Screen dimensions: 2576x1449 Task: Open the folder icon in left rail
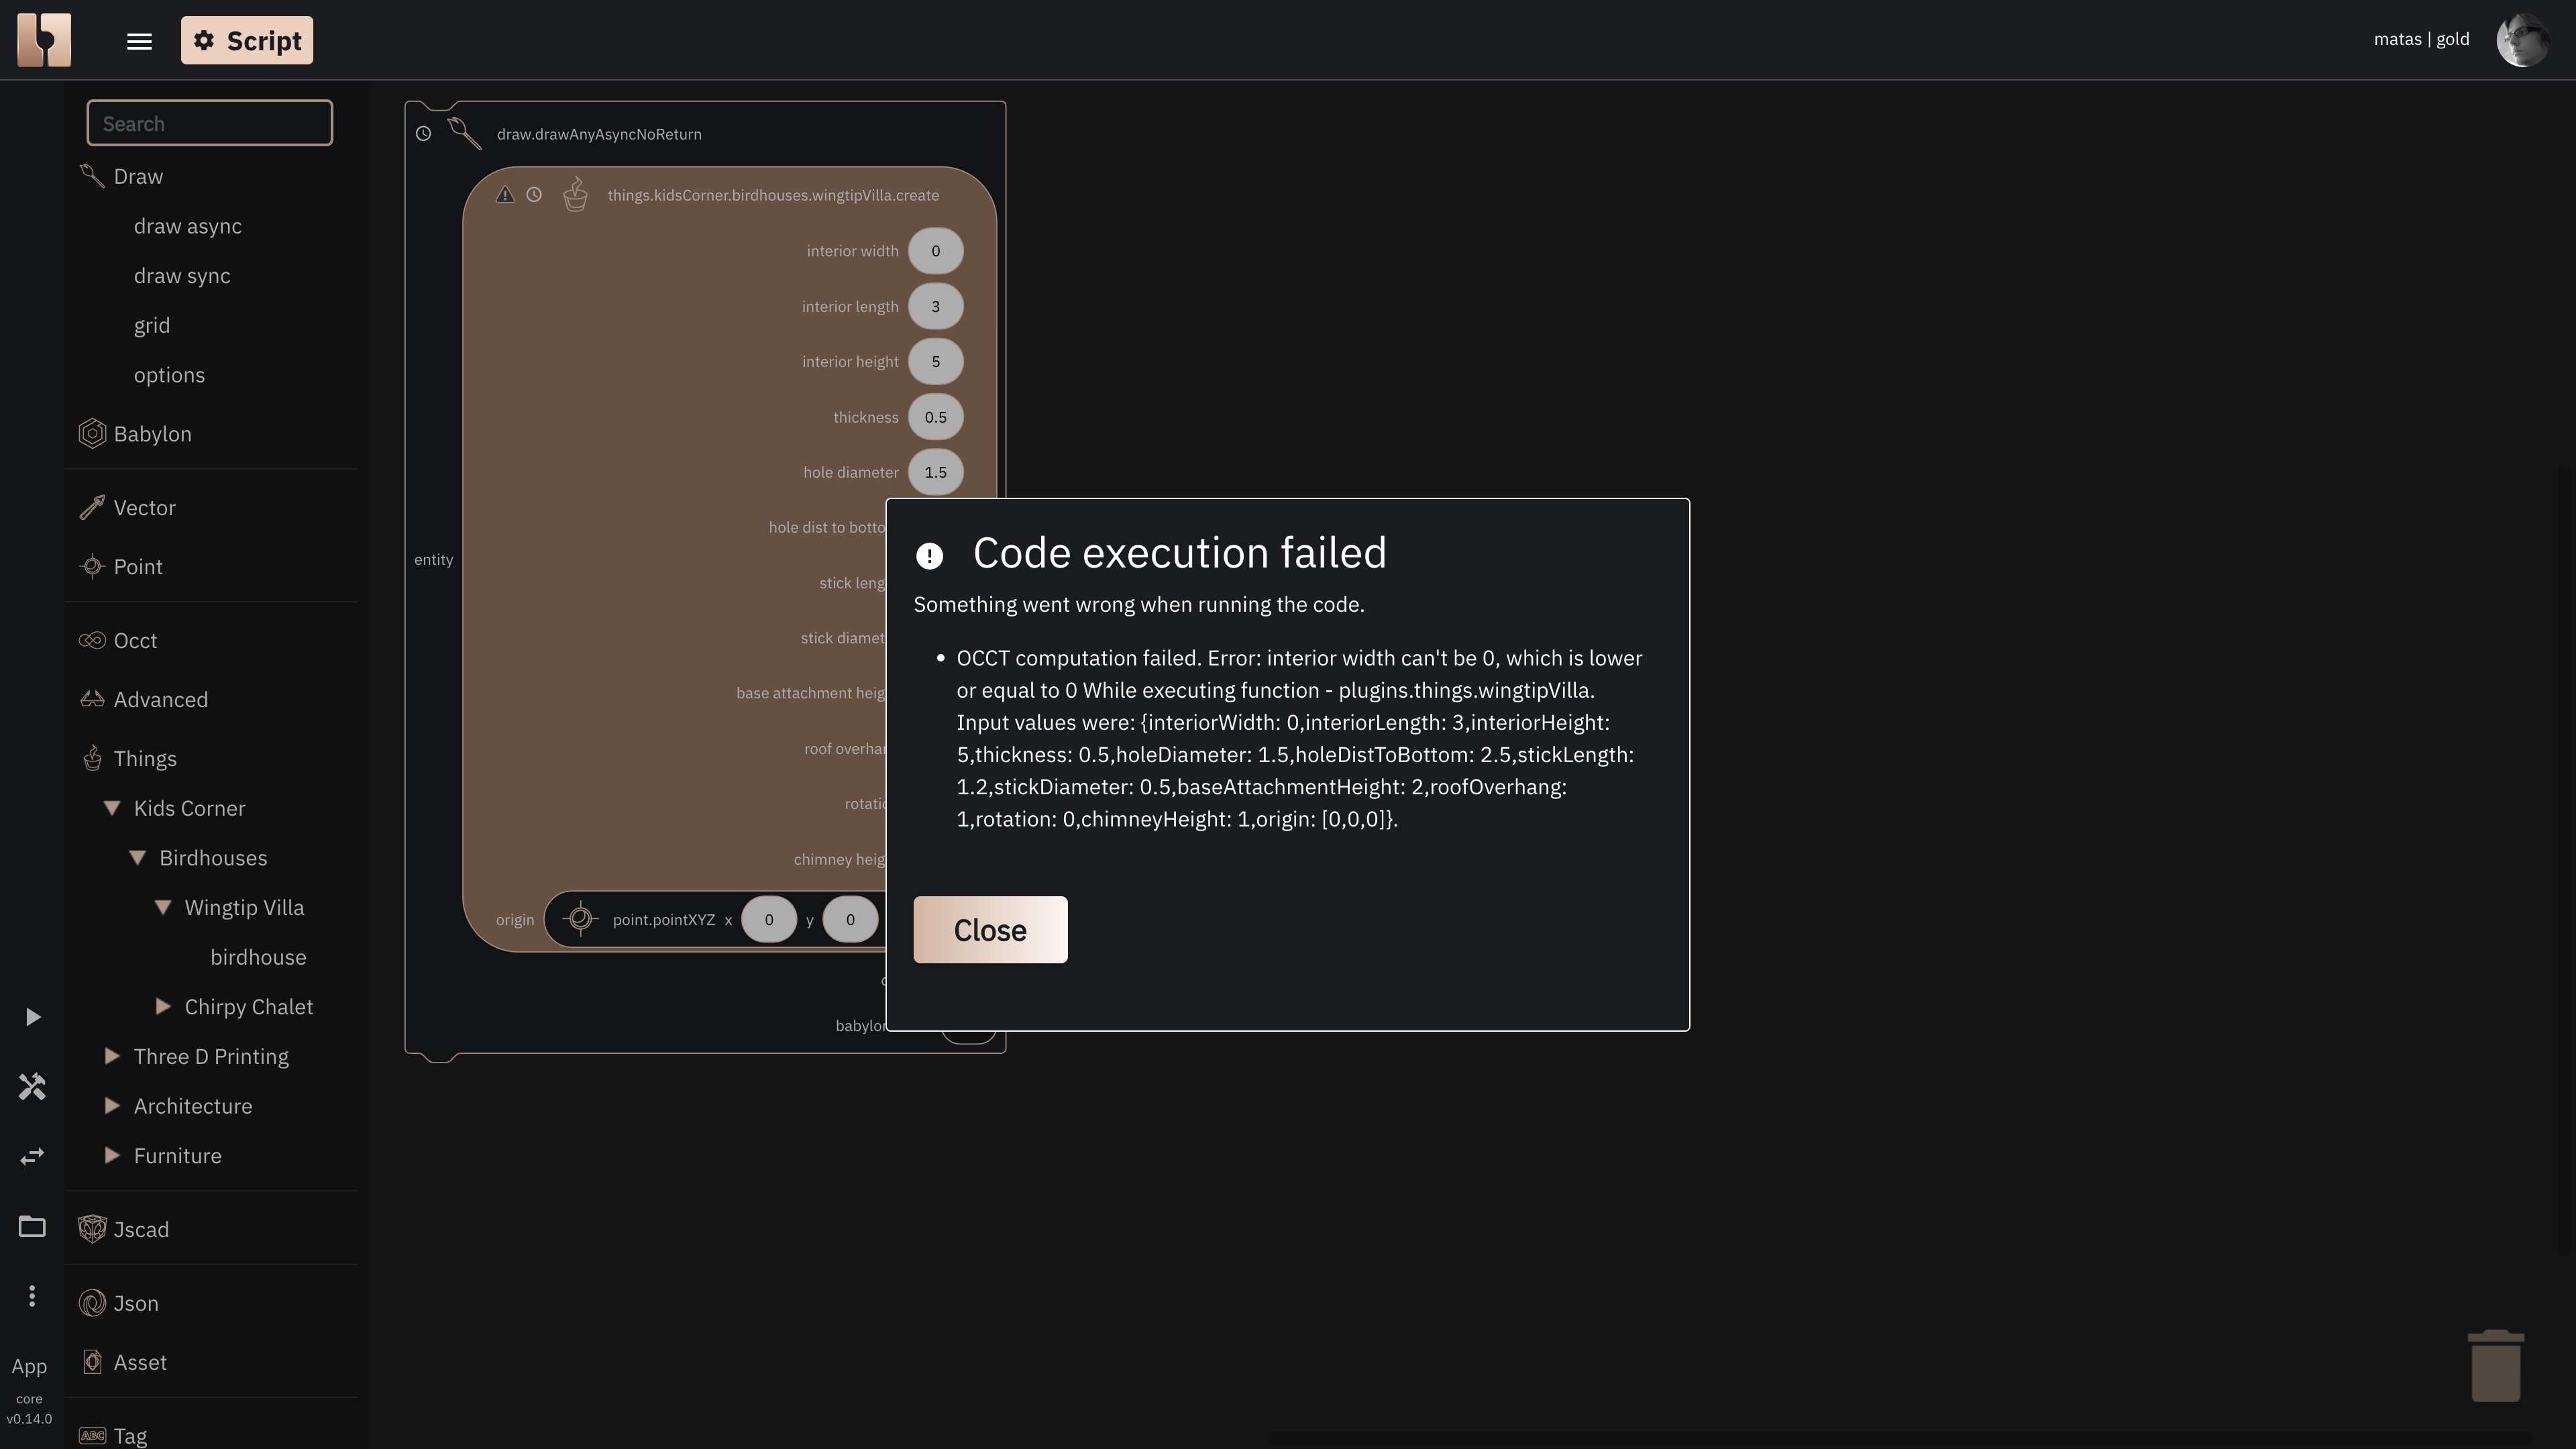click(x=32, y=1226)
